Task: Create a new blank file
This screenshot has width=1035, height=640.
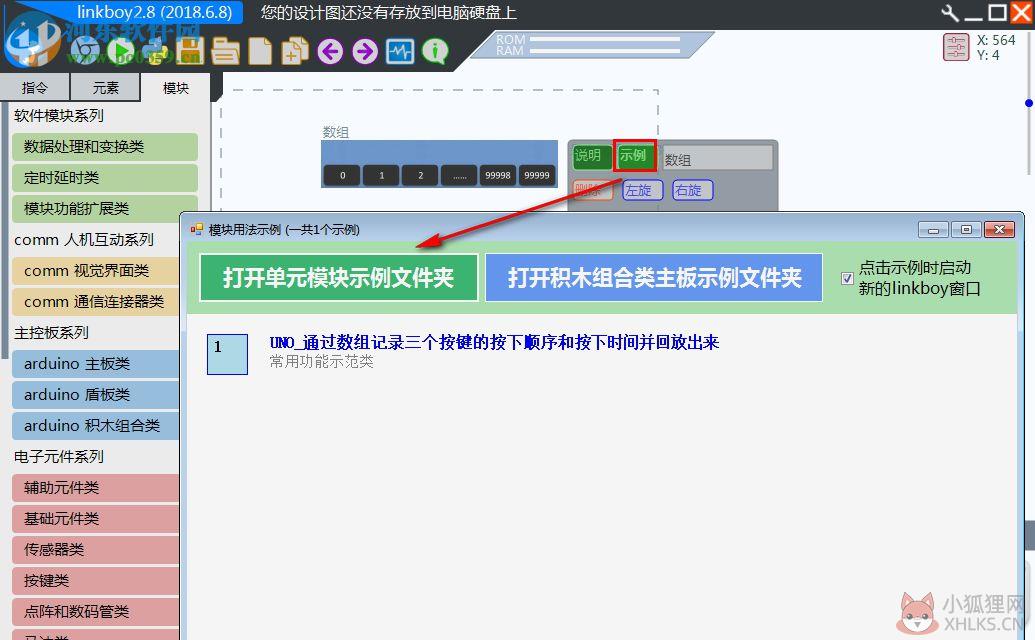Action: 260,51
